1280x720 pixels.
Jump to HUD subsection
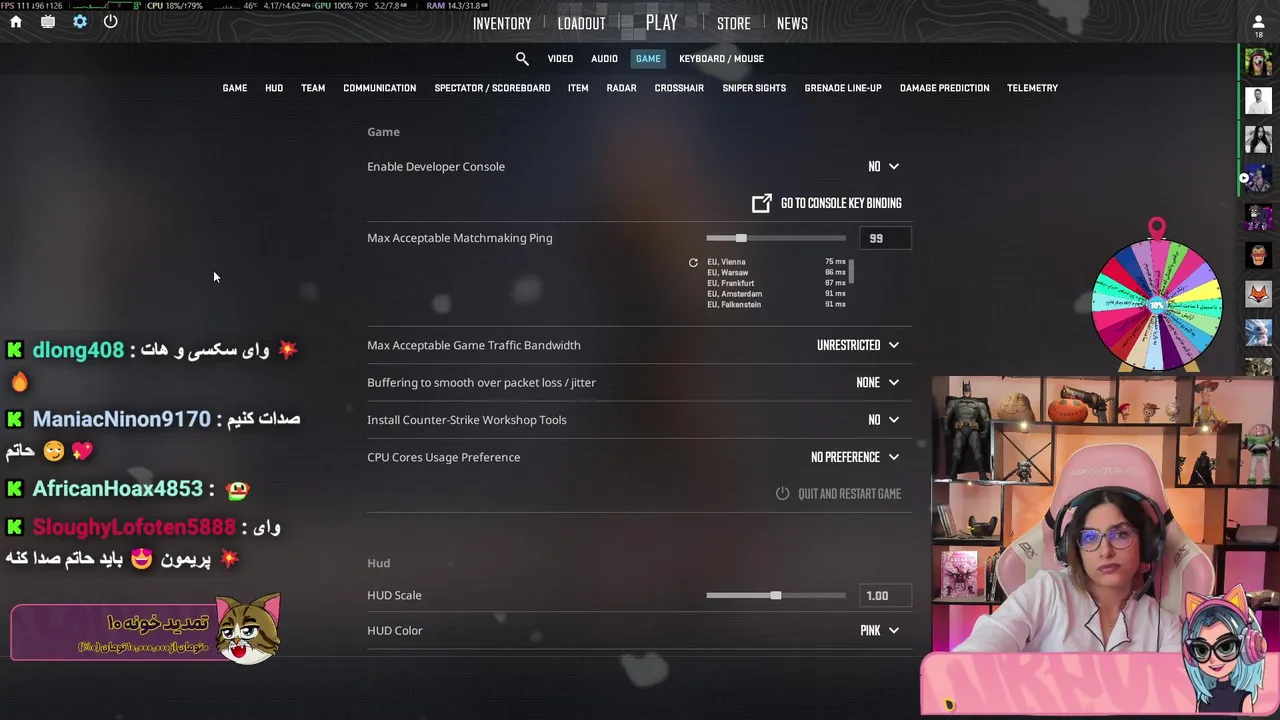coord(274,88)
